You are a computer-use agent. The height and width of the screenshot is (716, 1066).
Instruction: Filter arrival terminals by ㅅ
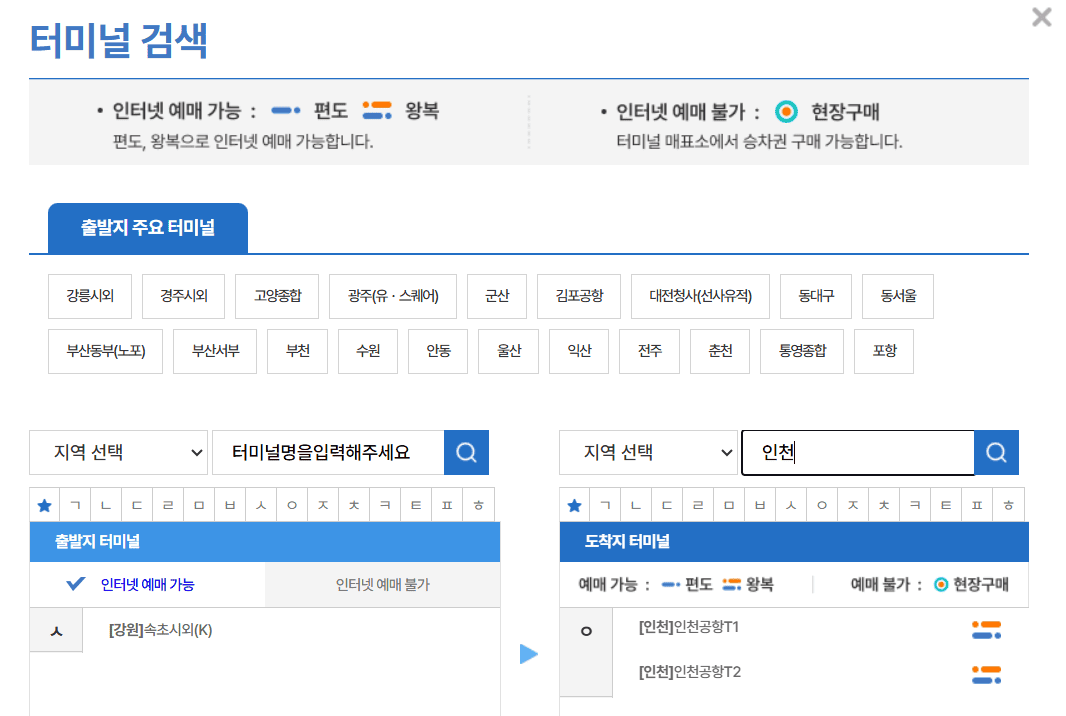pos(791,505)
